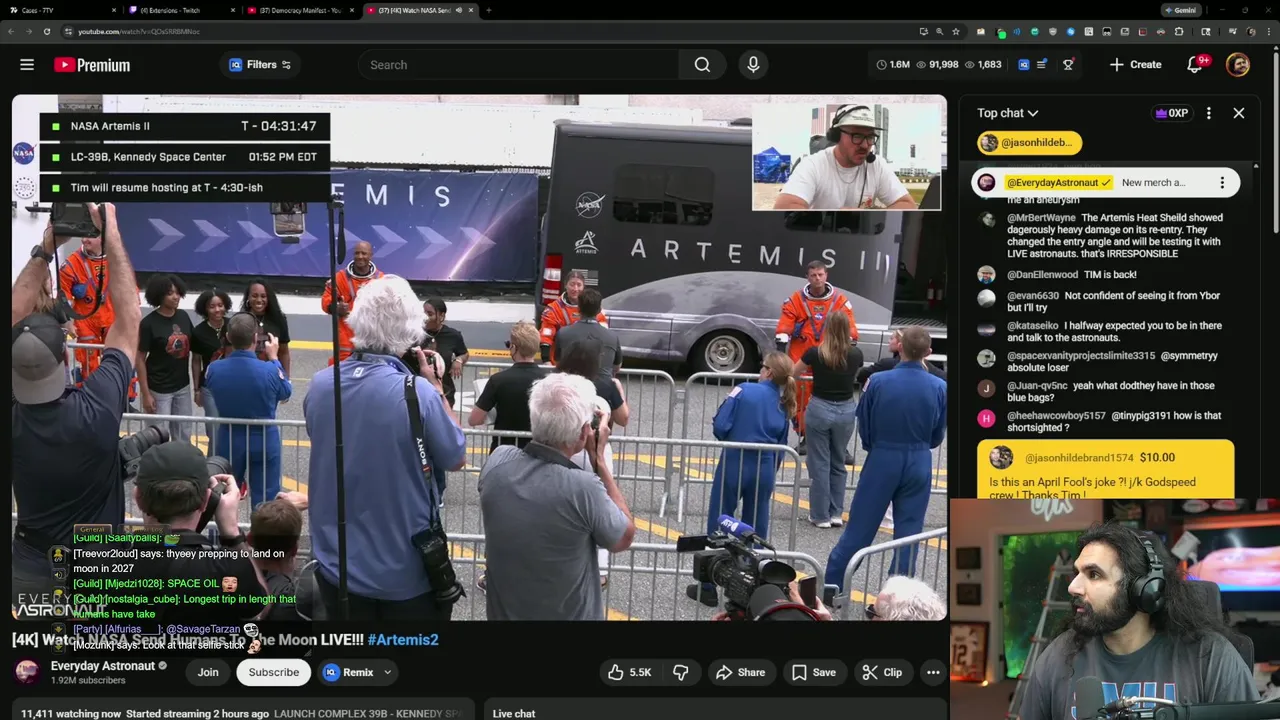
Task: Open the vidIQ Remix button
Action: pyautogui.click(x=348, y=672)
